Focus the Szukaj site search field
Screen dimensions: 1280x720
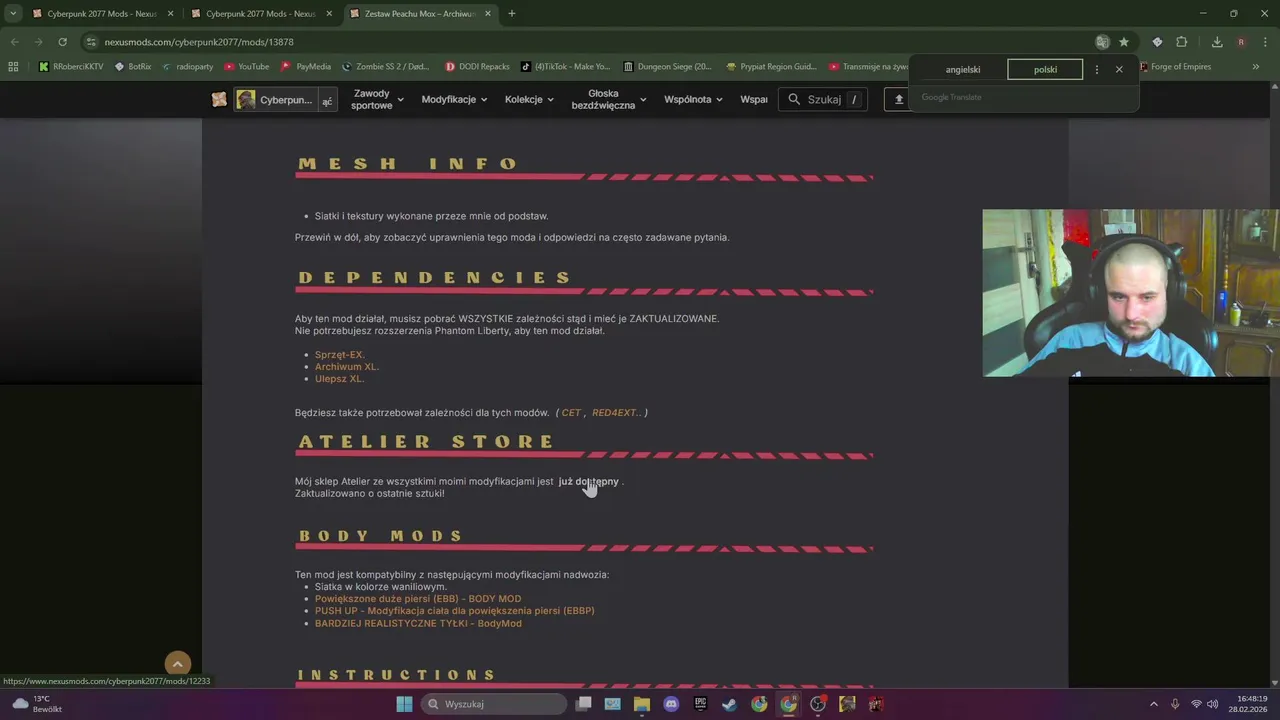click(823, 99)
